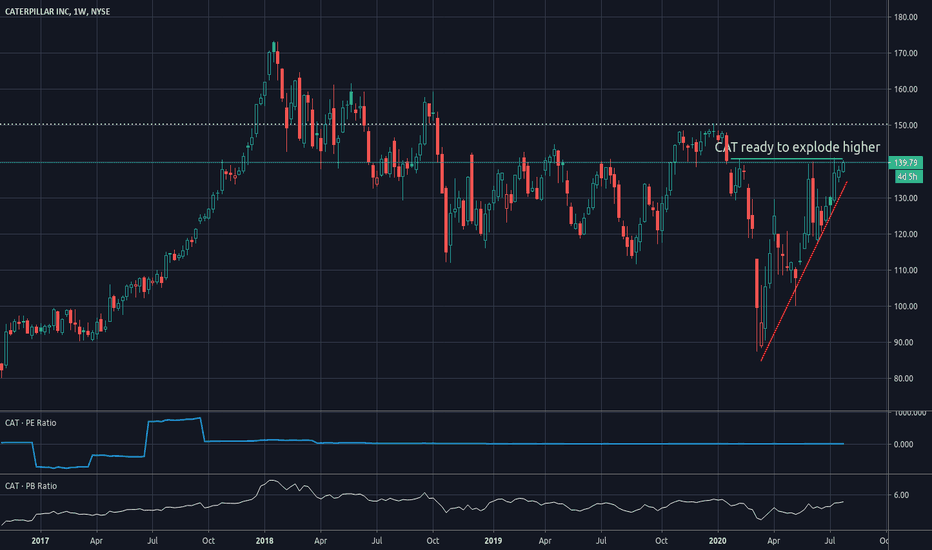The image size is (932, 550).
Task: Click the 2018 year label on the time axis
Action: 265,540
